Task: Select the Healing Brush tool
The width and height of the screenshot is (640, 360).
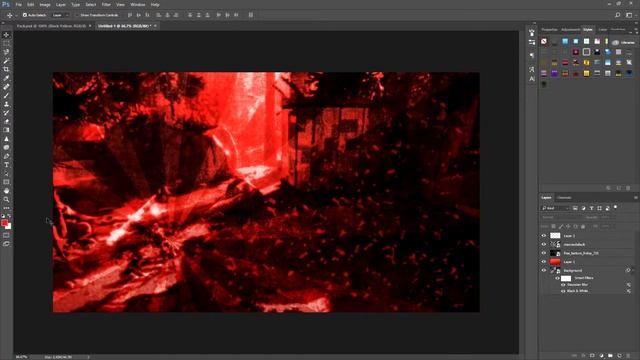Action: [x=6, y=87]
